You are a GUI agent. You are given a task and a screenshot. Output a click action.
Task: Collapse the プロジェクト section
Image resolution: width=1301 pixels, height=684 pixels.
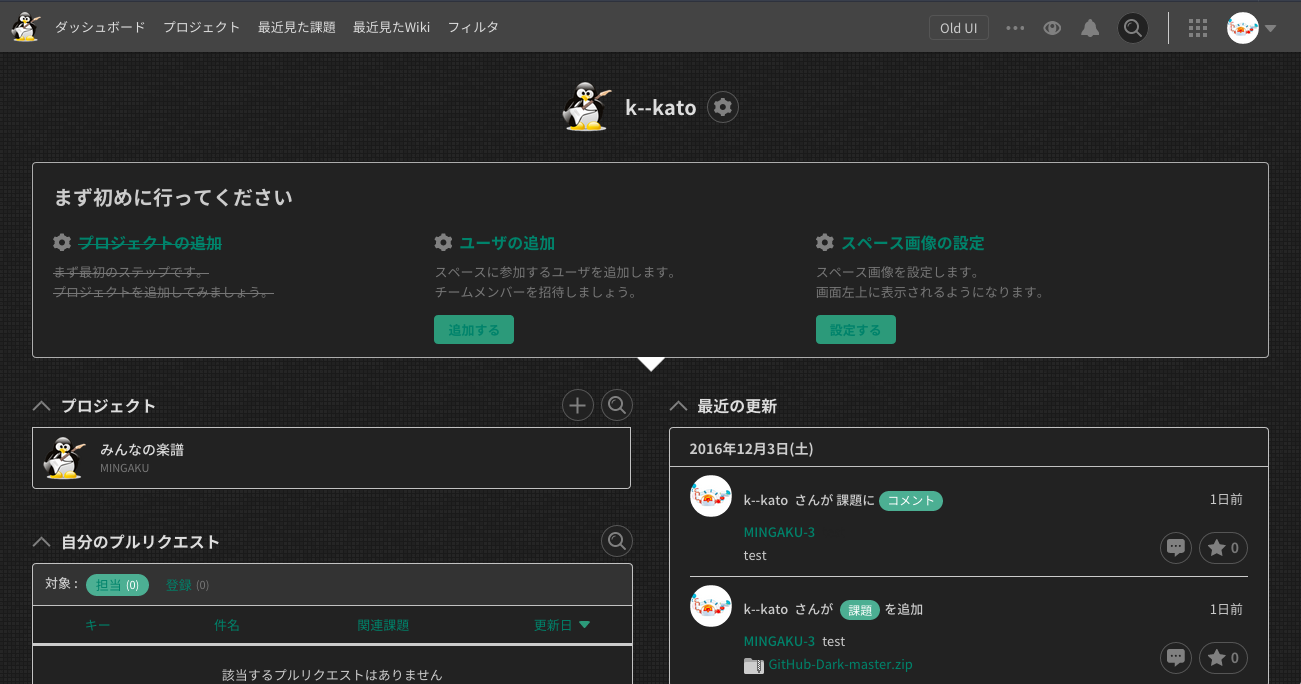click(x=41, y=406)
